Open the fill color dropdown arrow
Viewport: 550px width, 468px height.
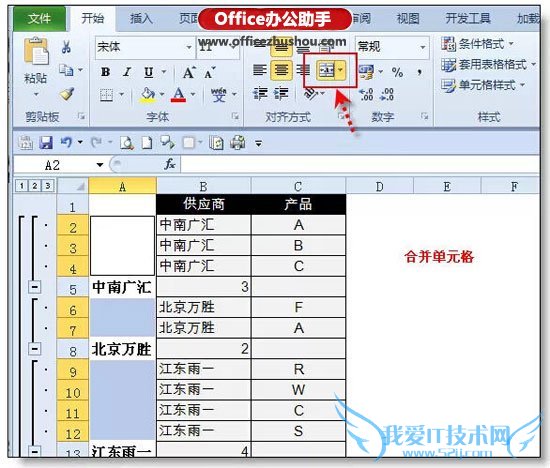pos(162,94)
